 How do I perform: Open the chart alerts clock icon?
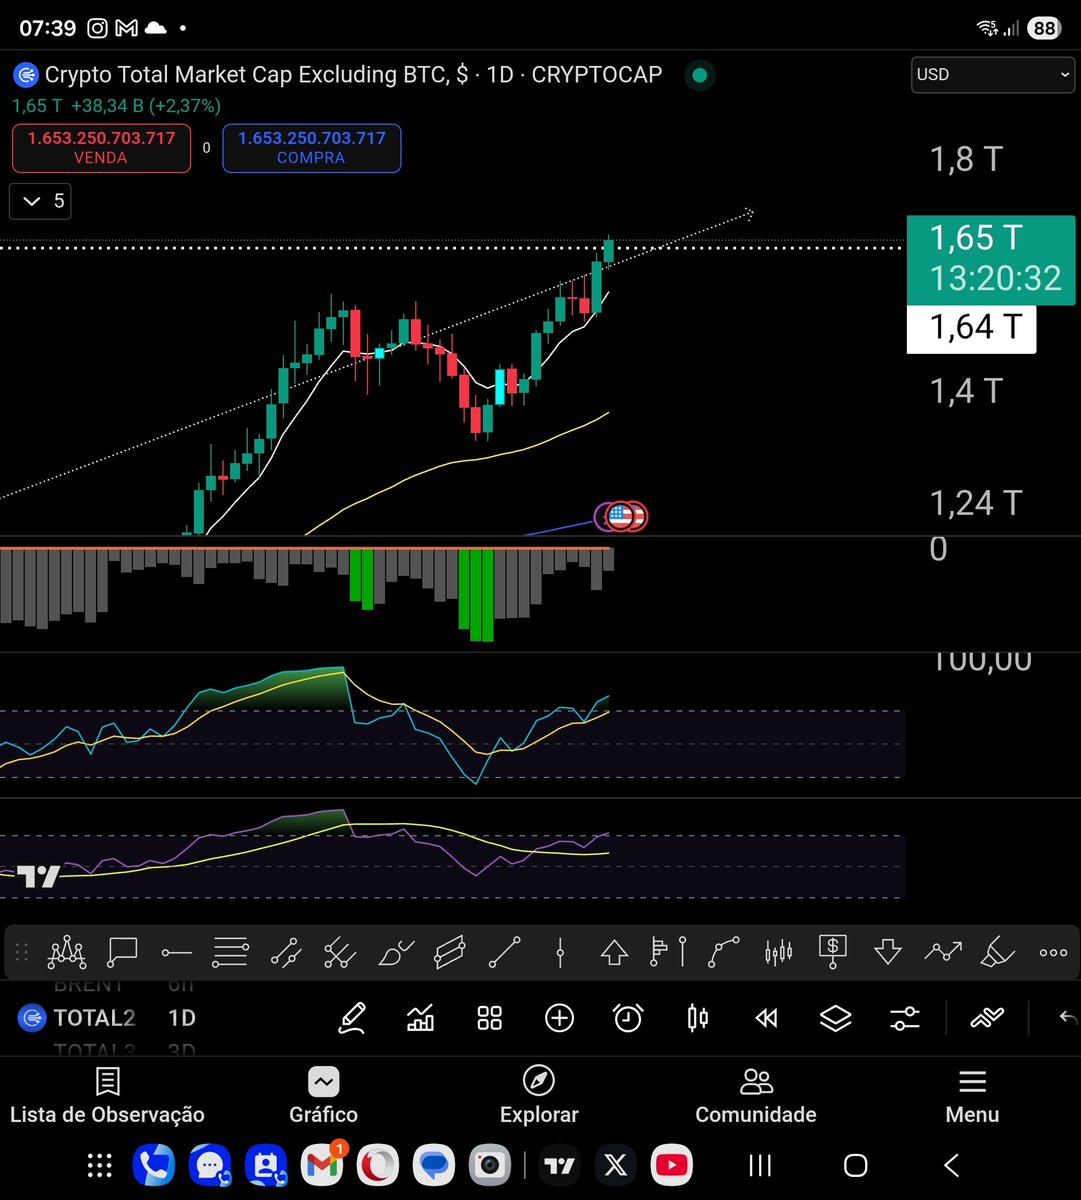pos(627,1018)
